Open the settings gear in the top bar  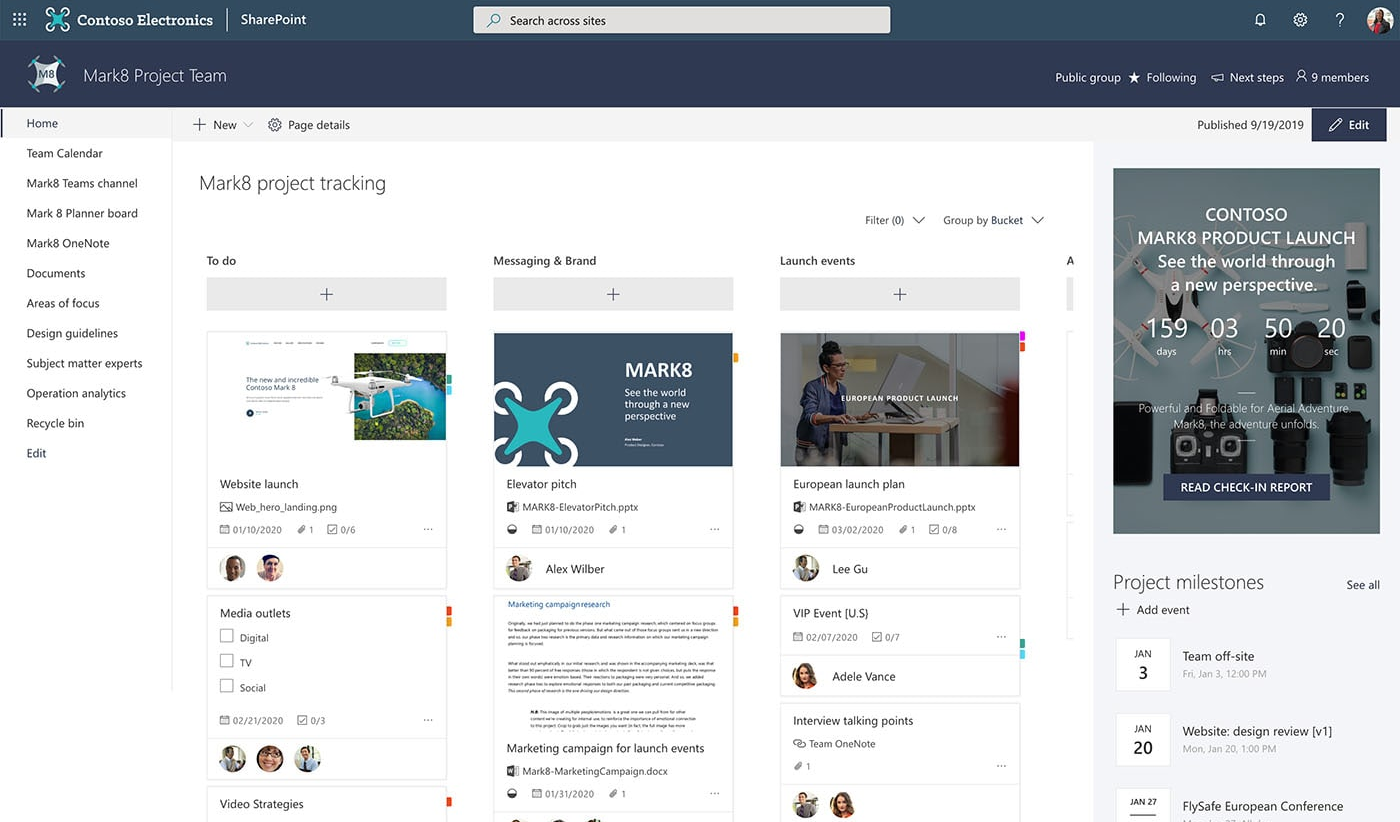pos(1300,20)
